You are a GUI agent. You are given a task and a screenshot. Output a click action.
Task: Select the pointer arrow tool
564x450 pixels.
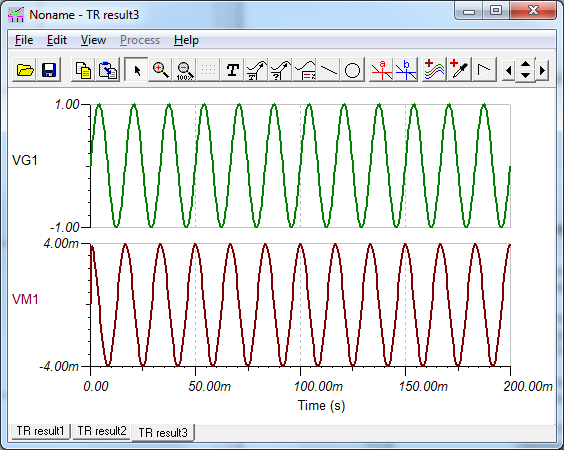click(136, 69)
